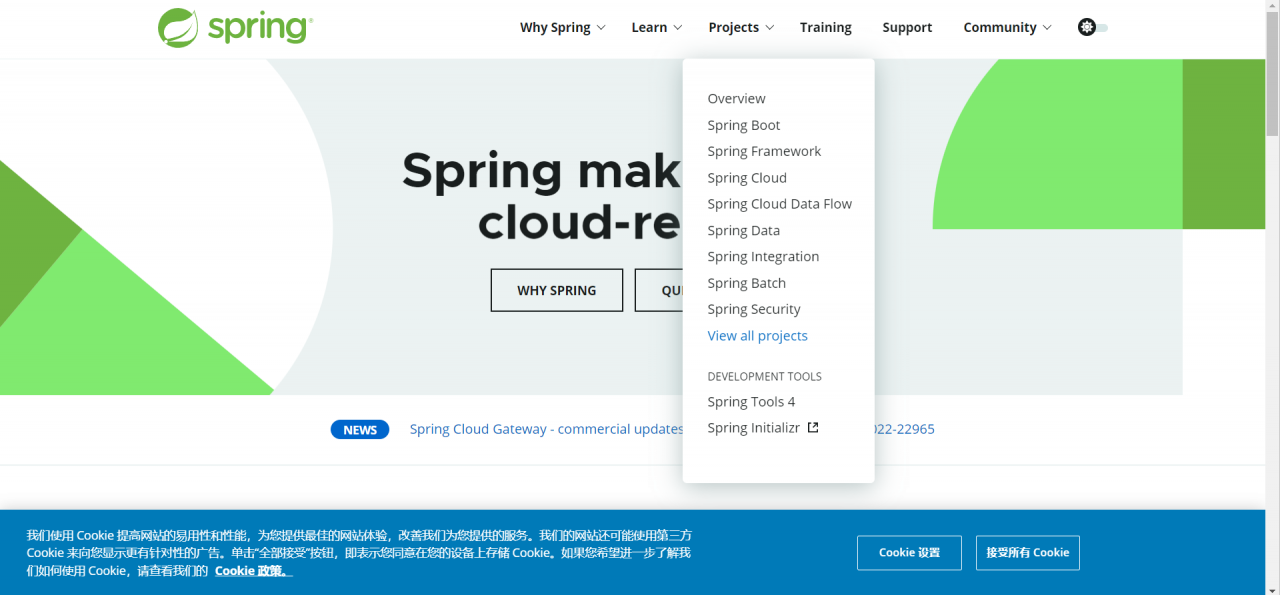
Task: Open the Cookie 政策 link
Action: click(253, 570)
